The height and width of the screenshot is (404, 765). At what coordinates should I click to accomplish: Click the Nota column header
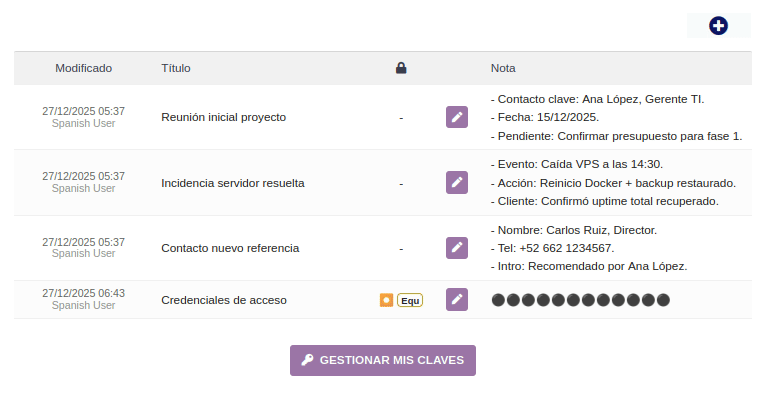[503, 68]
